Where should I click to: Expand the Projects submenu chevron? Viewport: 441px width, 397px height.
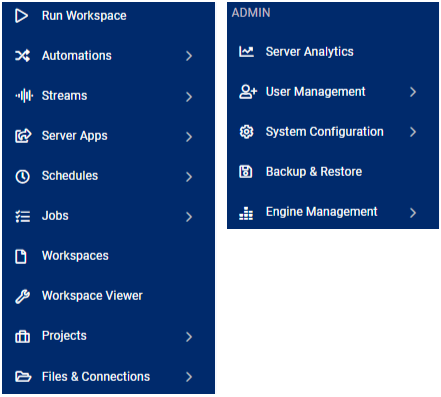coord(189,337)
